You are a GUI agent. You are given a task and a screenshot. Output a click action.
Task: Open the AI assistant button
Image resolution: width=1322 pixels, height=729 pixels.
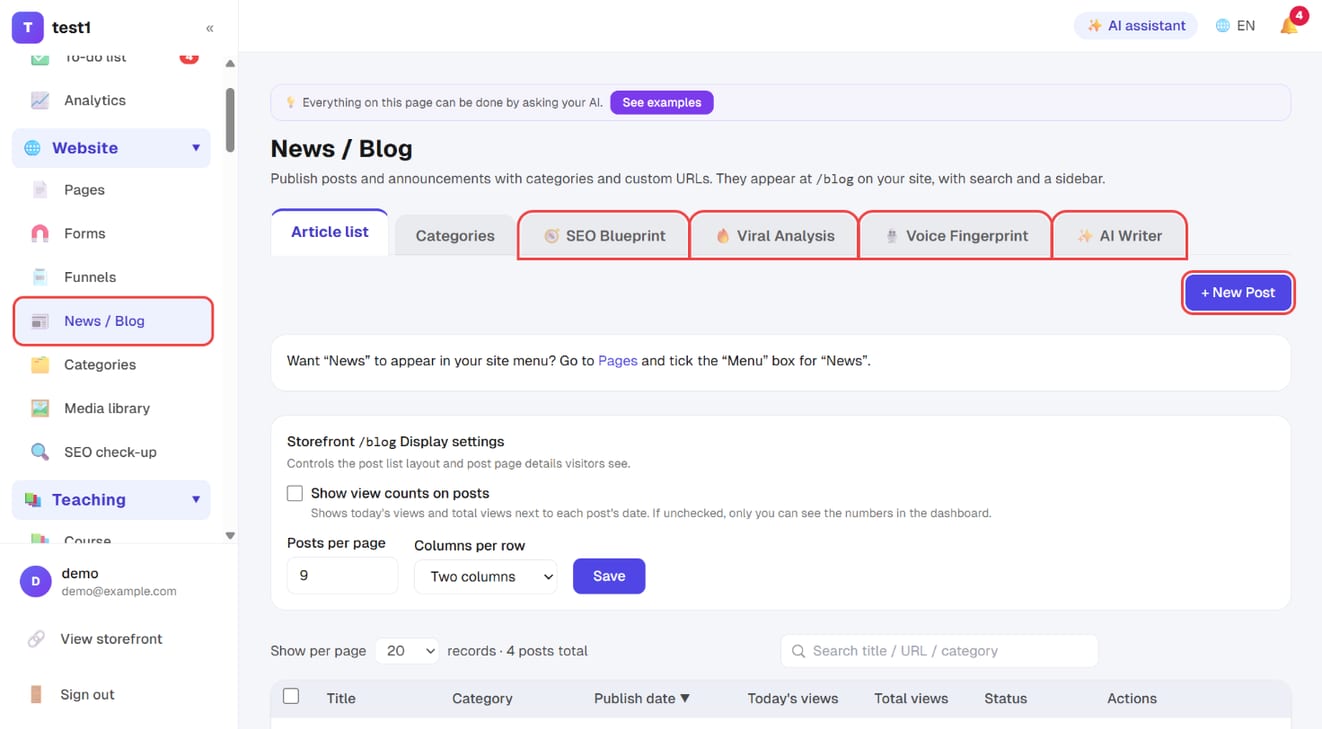pos(1136,26)
